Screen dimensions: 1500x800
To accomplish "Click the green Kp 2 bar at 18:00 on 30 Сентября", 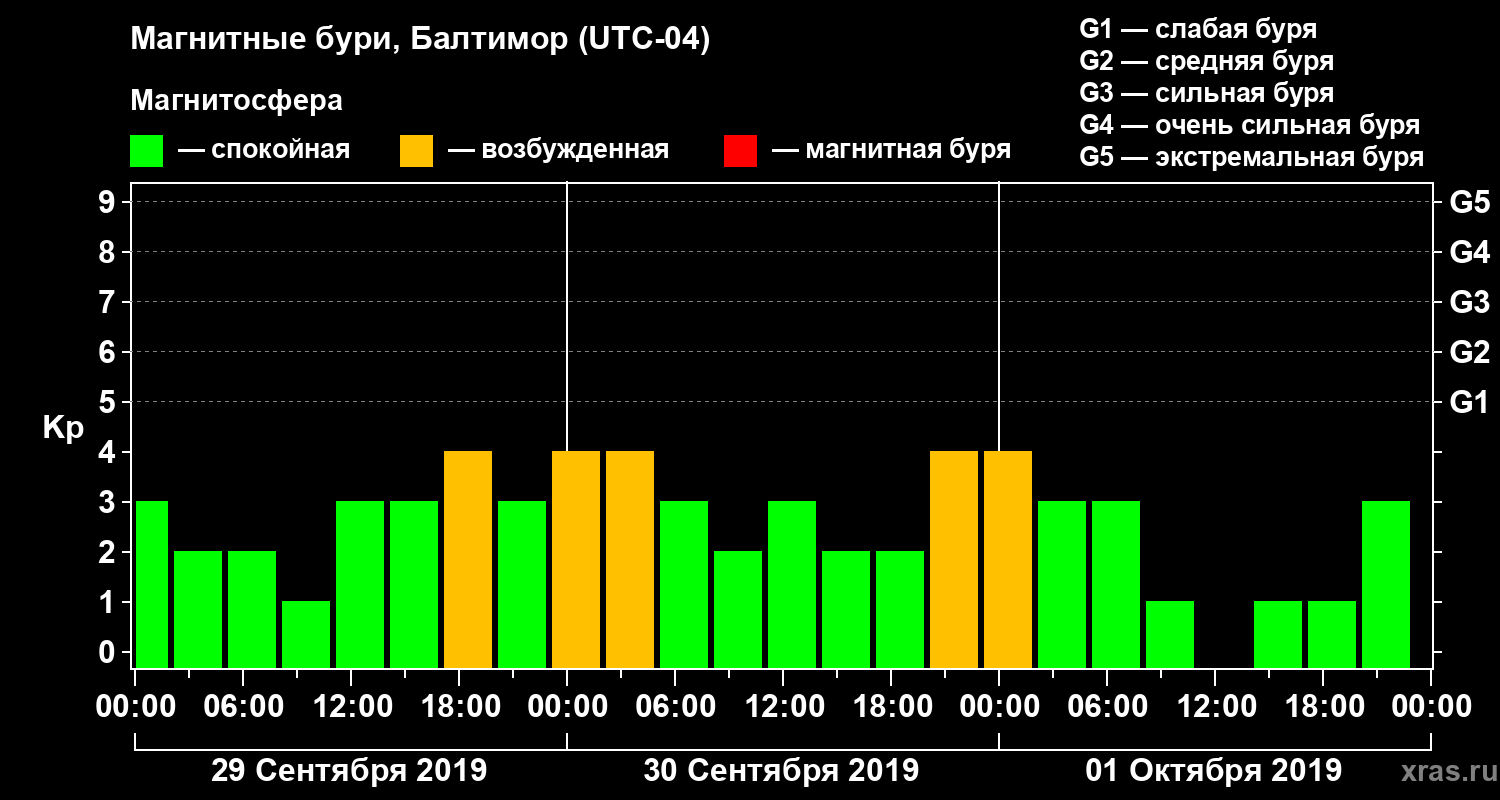I will click(900, 609).
